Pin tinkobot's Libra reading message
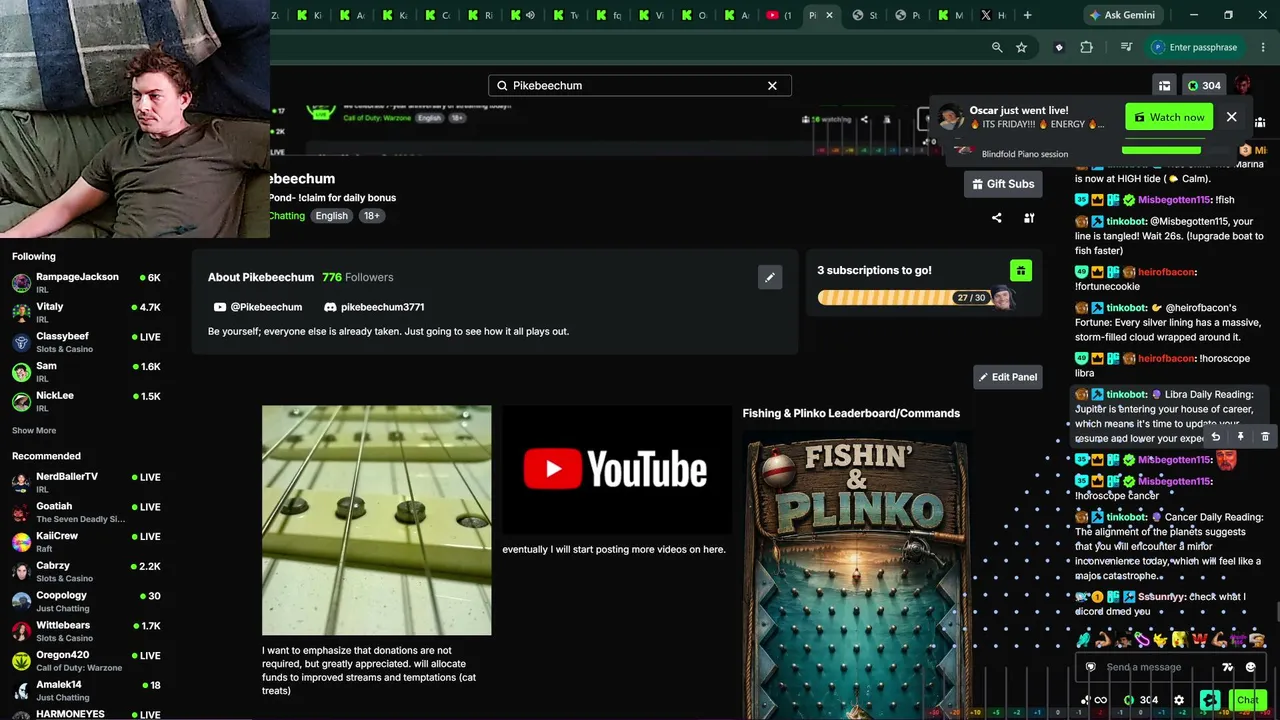This screenshot has height=720, width=1280. pos(1240,437)
